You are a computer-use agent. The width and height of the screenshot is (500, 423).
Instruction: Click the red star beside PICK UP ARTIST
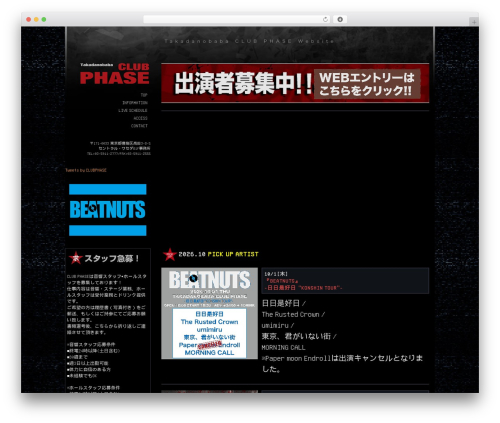click(x=170, y=255)
